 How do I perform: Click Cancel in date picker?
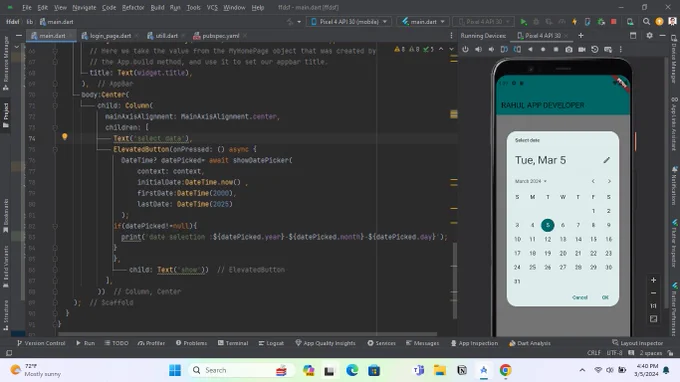tap(579, 297)
